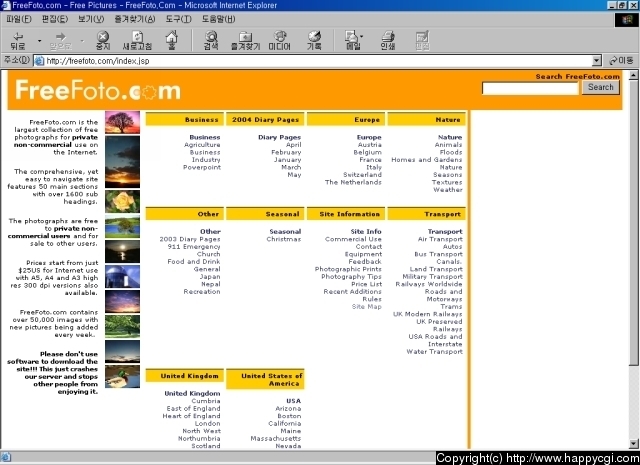Open the Massachusetts link
The width and height of the screenshot is (640, 465).
[x=276, y=438]
